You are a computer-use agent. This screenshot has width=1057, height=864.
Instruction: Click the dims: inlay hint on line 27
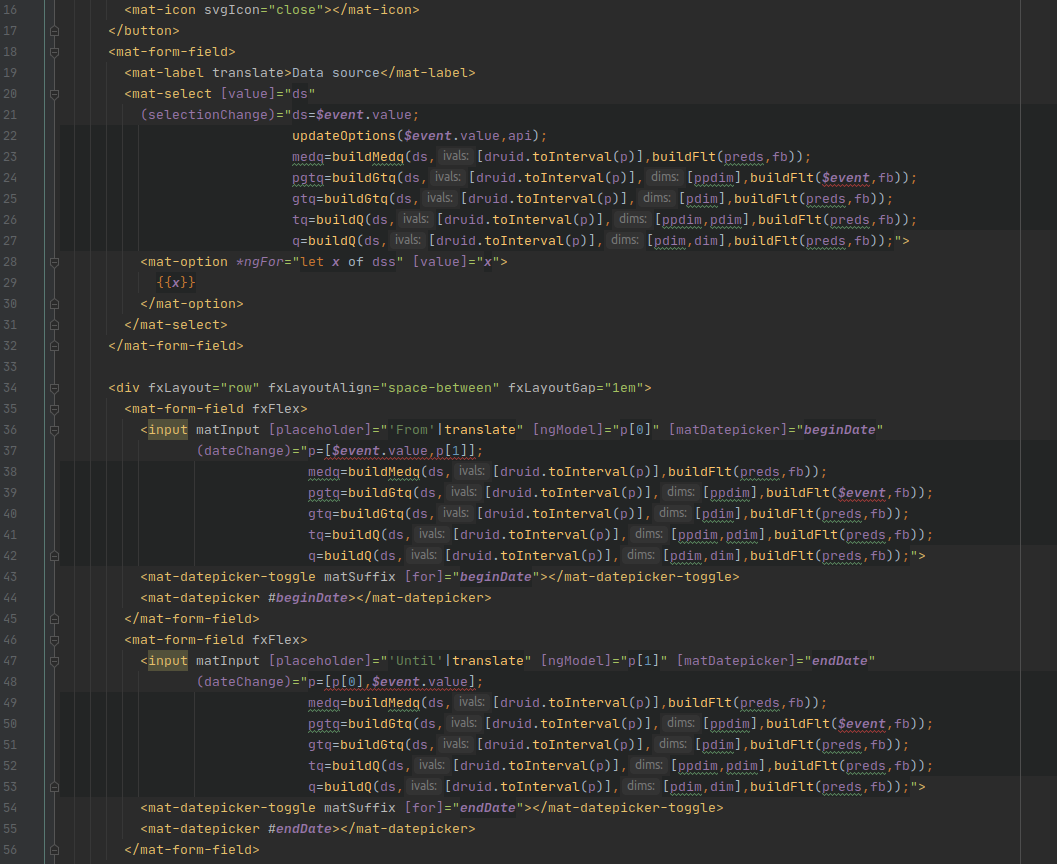[x=625, y=240]
